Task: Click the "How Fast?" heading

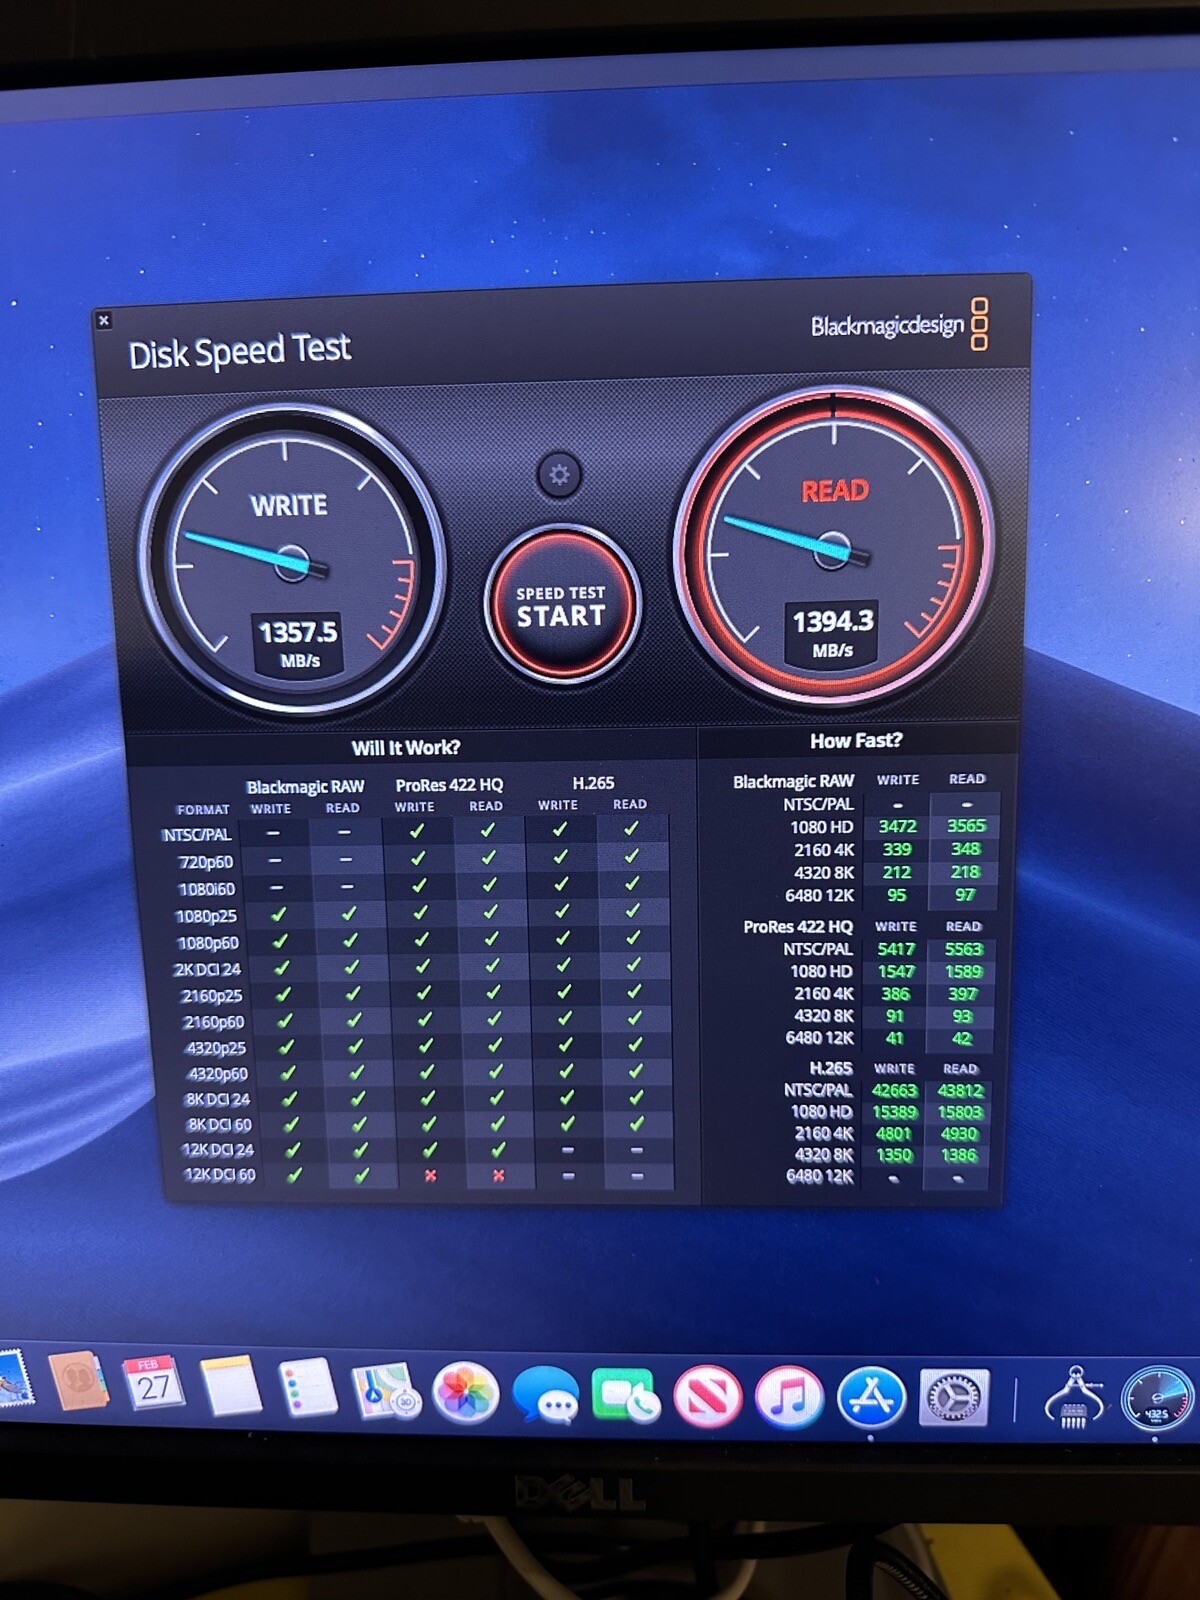Action: [x=856, y=741]
